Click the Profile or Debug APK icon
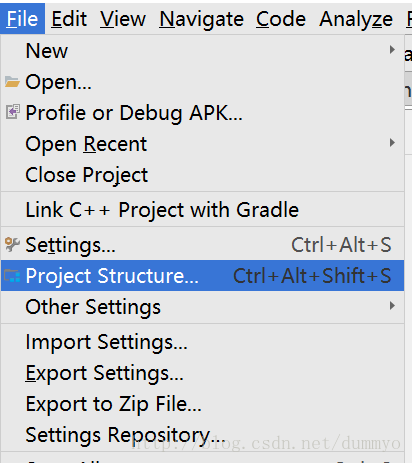 coord(13,112)
